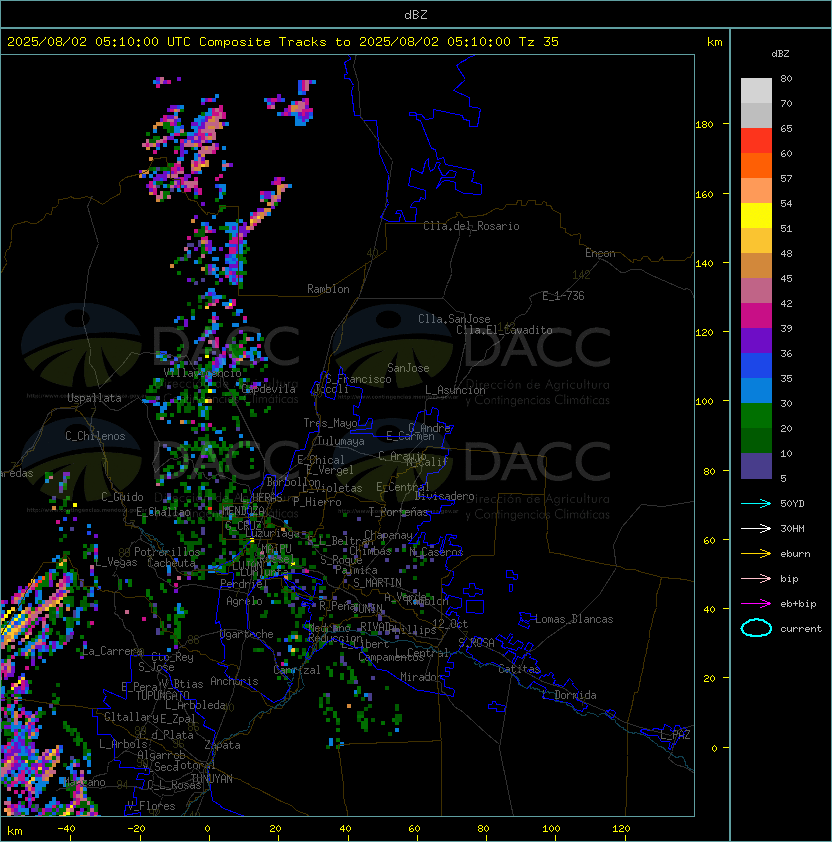Click the yellow eburn arrow in the legend
Screen dimensions: 832x842
[x=756, y=554]
